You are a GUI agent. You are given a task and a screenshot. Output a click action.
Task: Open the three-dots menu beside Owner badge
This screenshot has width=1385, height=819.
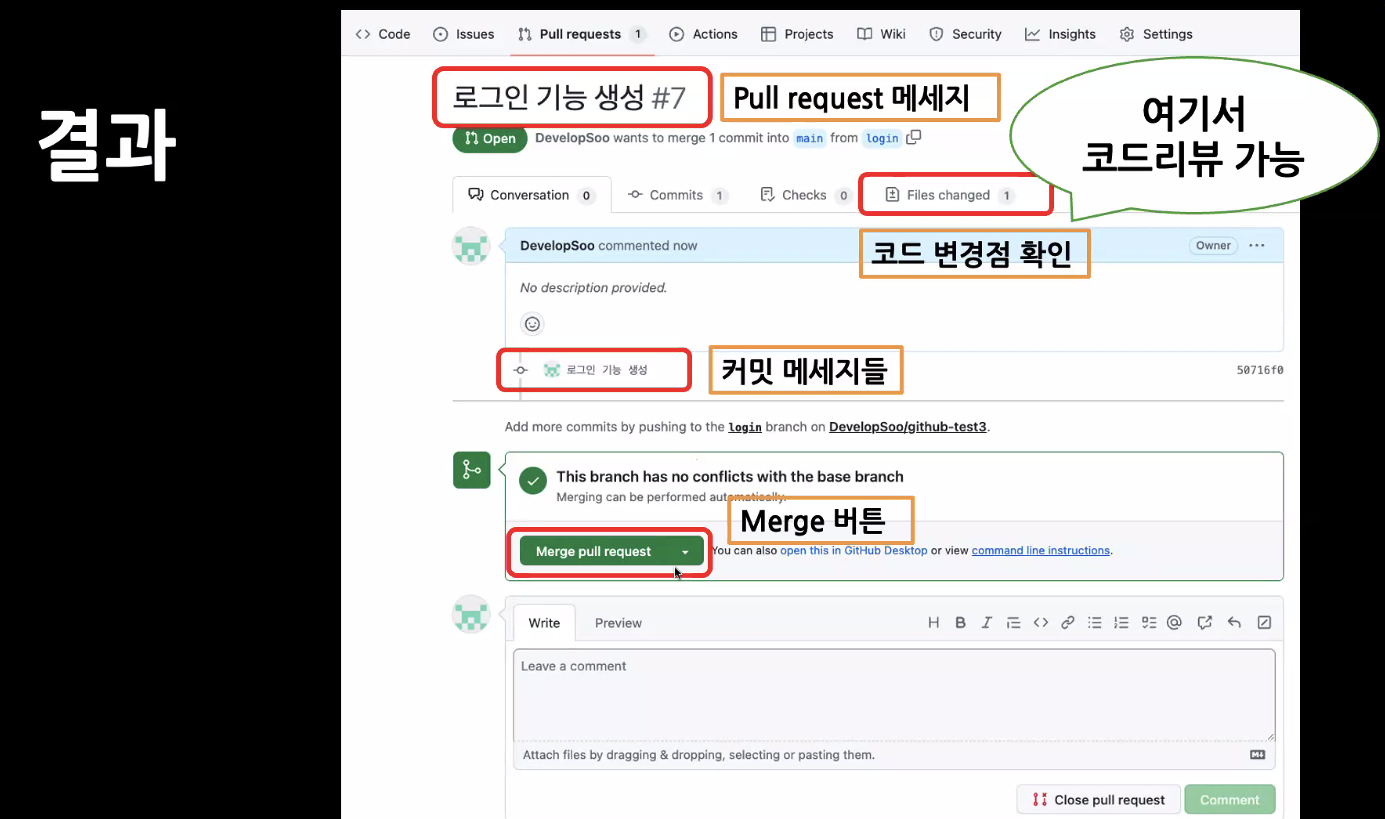(1257, 245)
